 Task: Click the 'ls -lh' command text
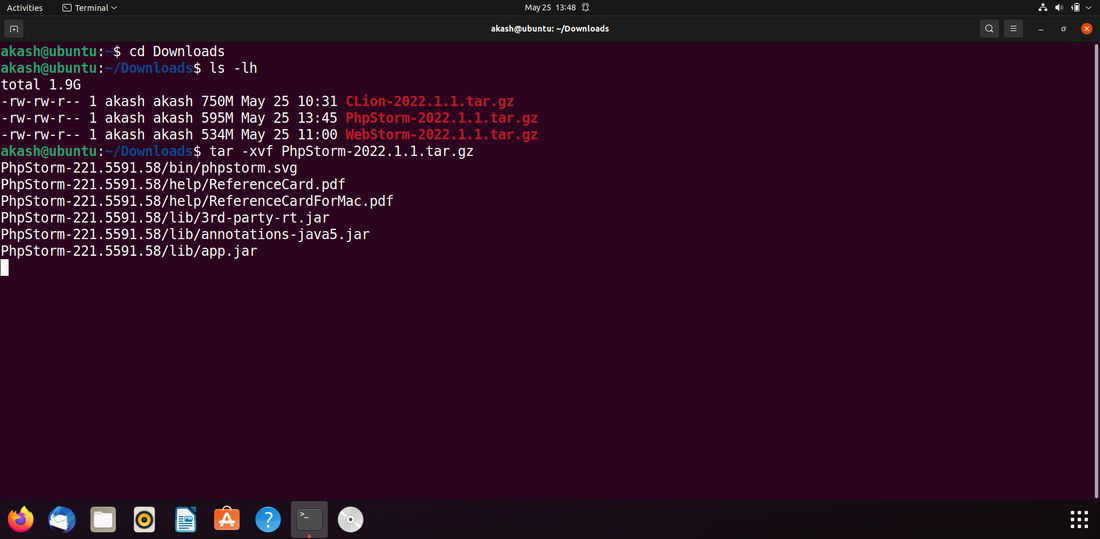pos(234,69)
